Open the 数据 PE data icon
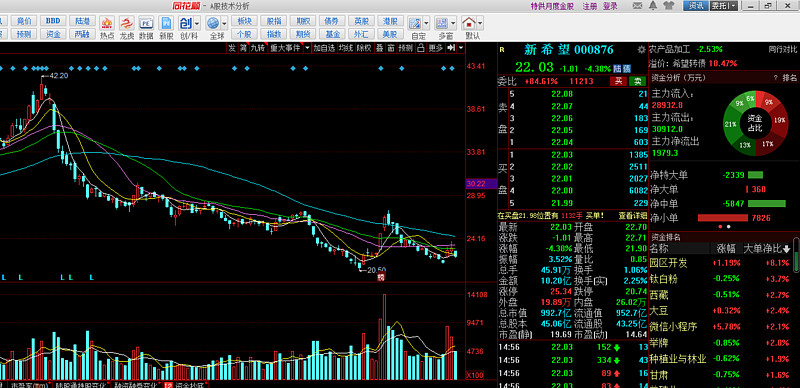 pyautogui.click(x=146, y=23)
